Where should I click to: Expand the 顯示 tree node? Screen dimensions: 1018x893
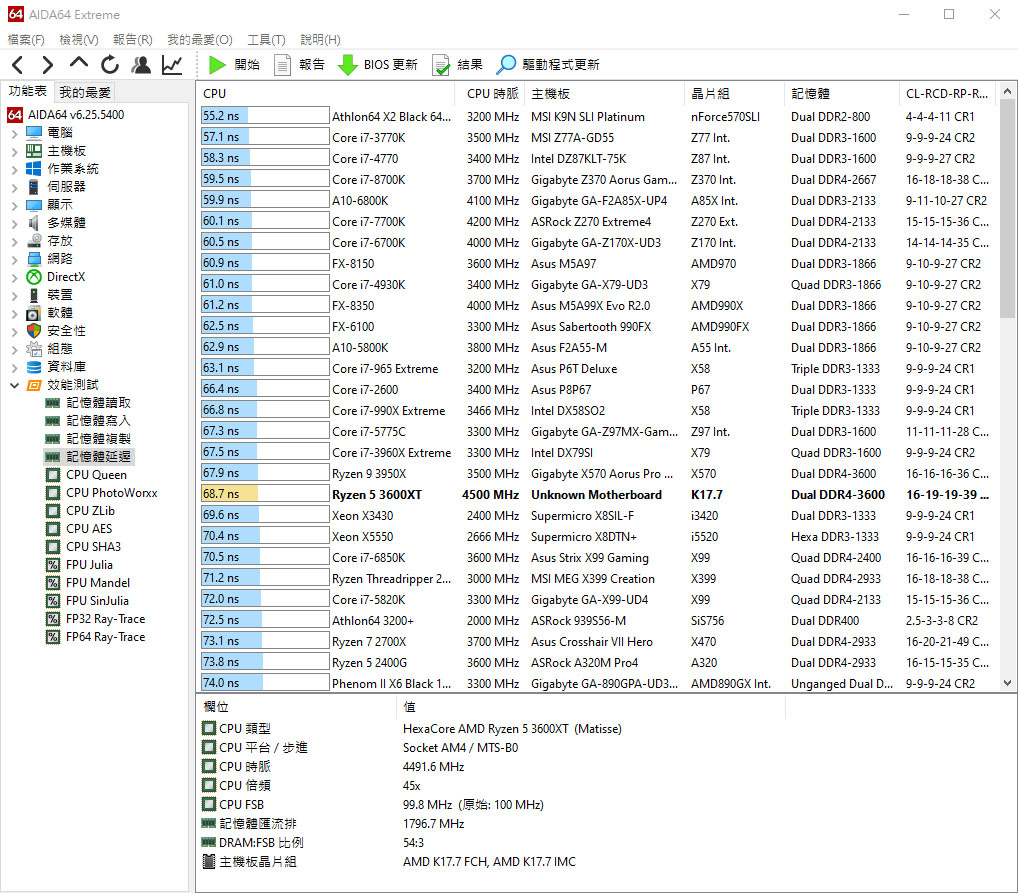(x=14, y=205)
